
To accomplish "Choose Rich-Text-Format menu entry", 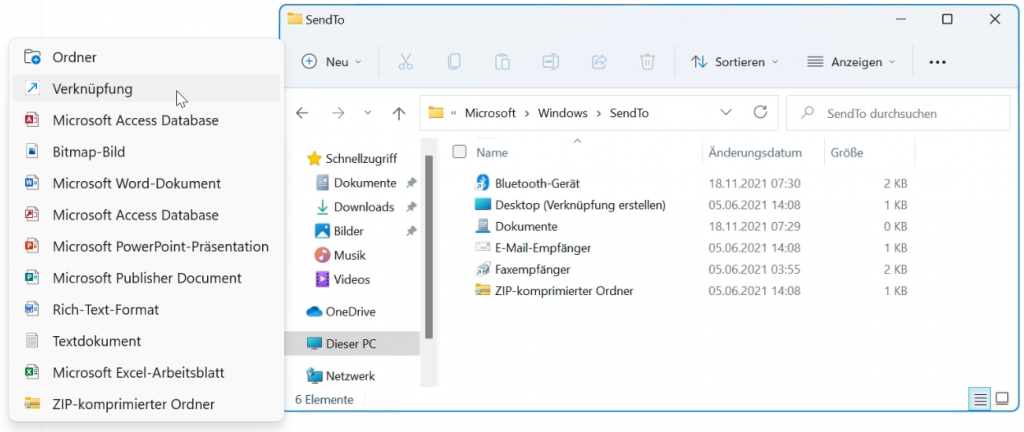I will click(x=146, y=309).
